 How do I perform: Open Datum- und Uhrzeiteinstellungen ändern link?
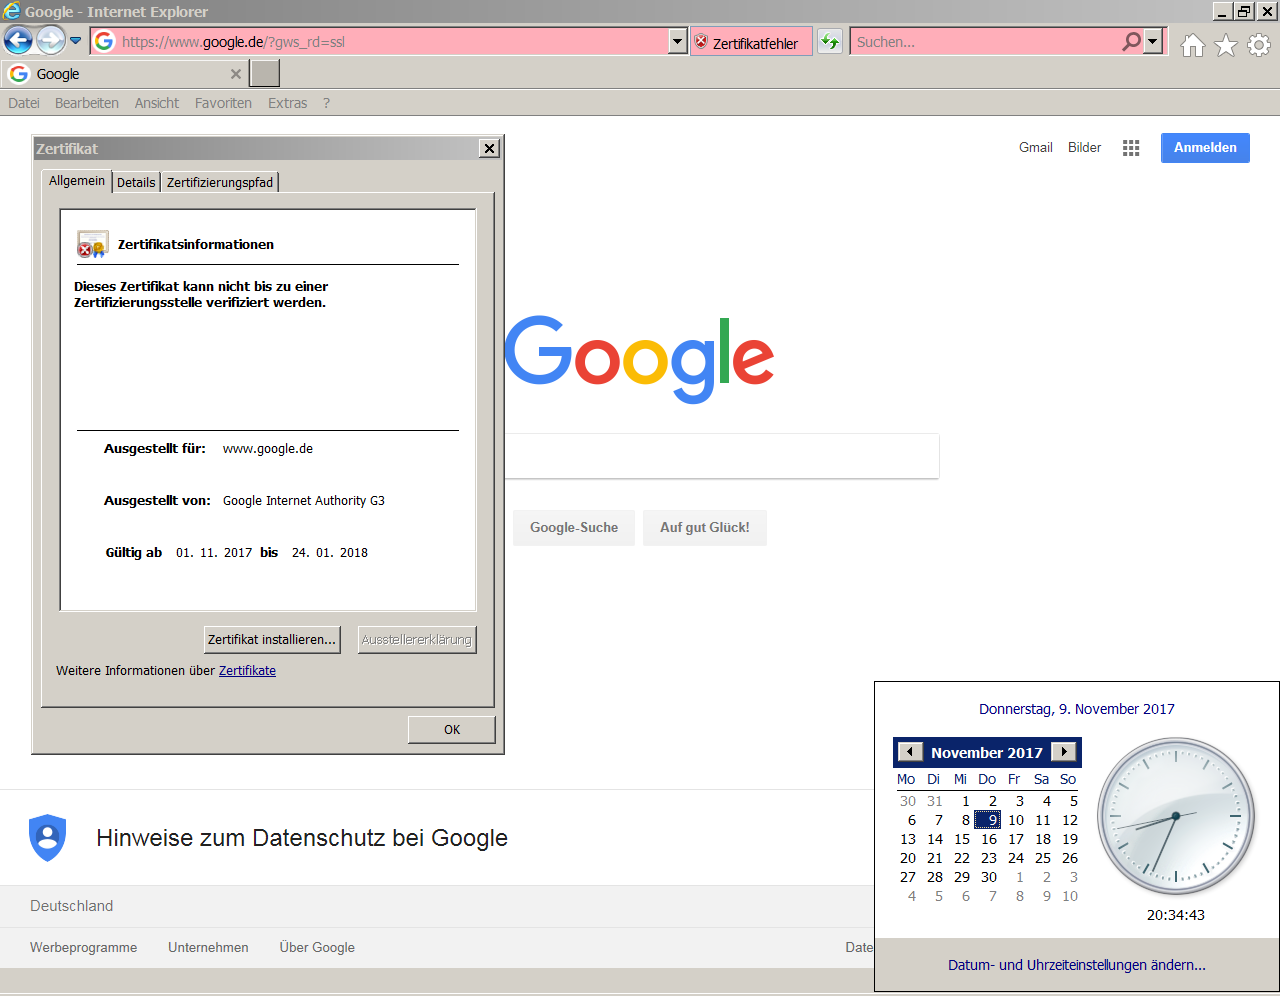[x=1077, y=965]
